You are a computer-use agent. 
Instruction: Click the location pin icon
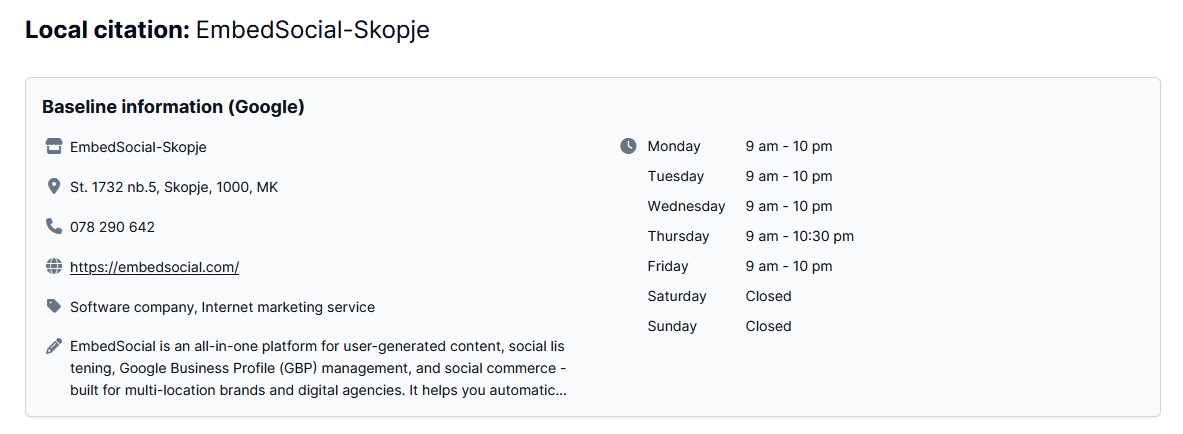(x=54, y=187)
